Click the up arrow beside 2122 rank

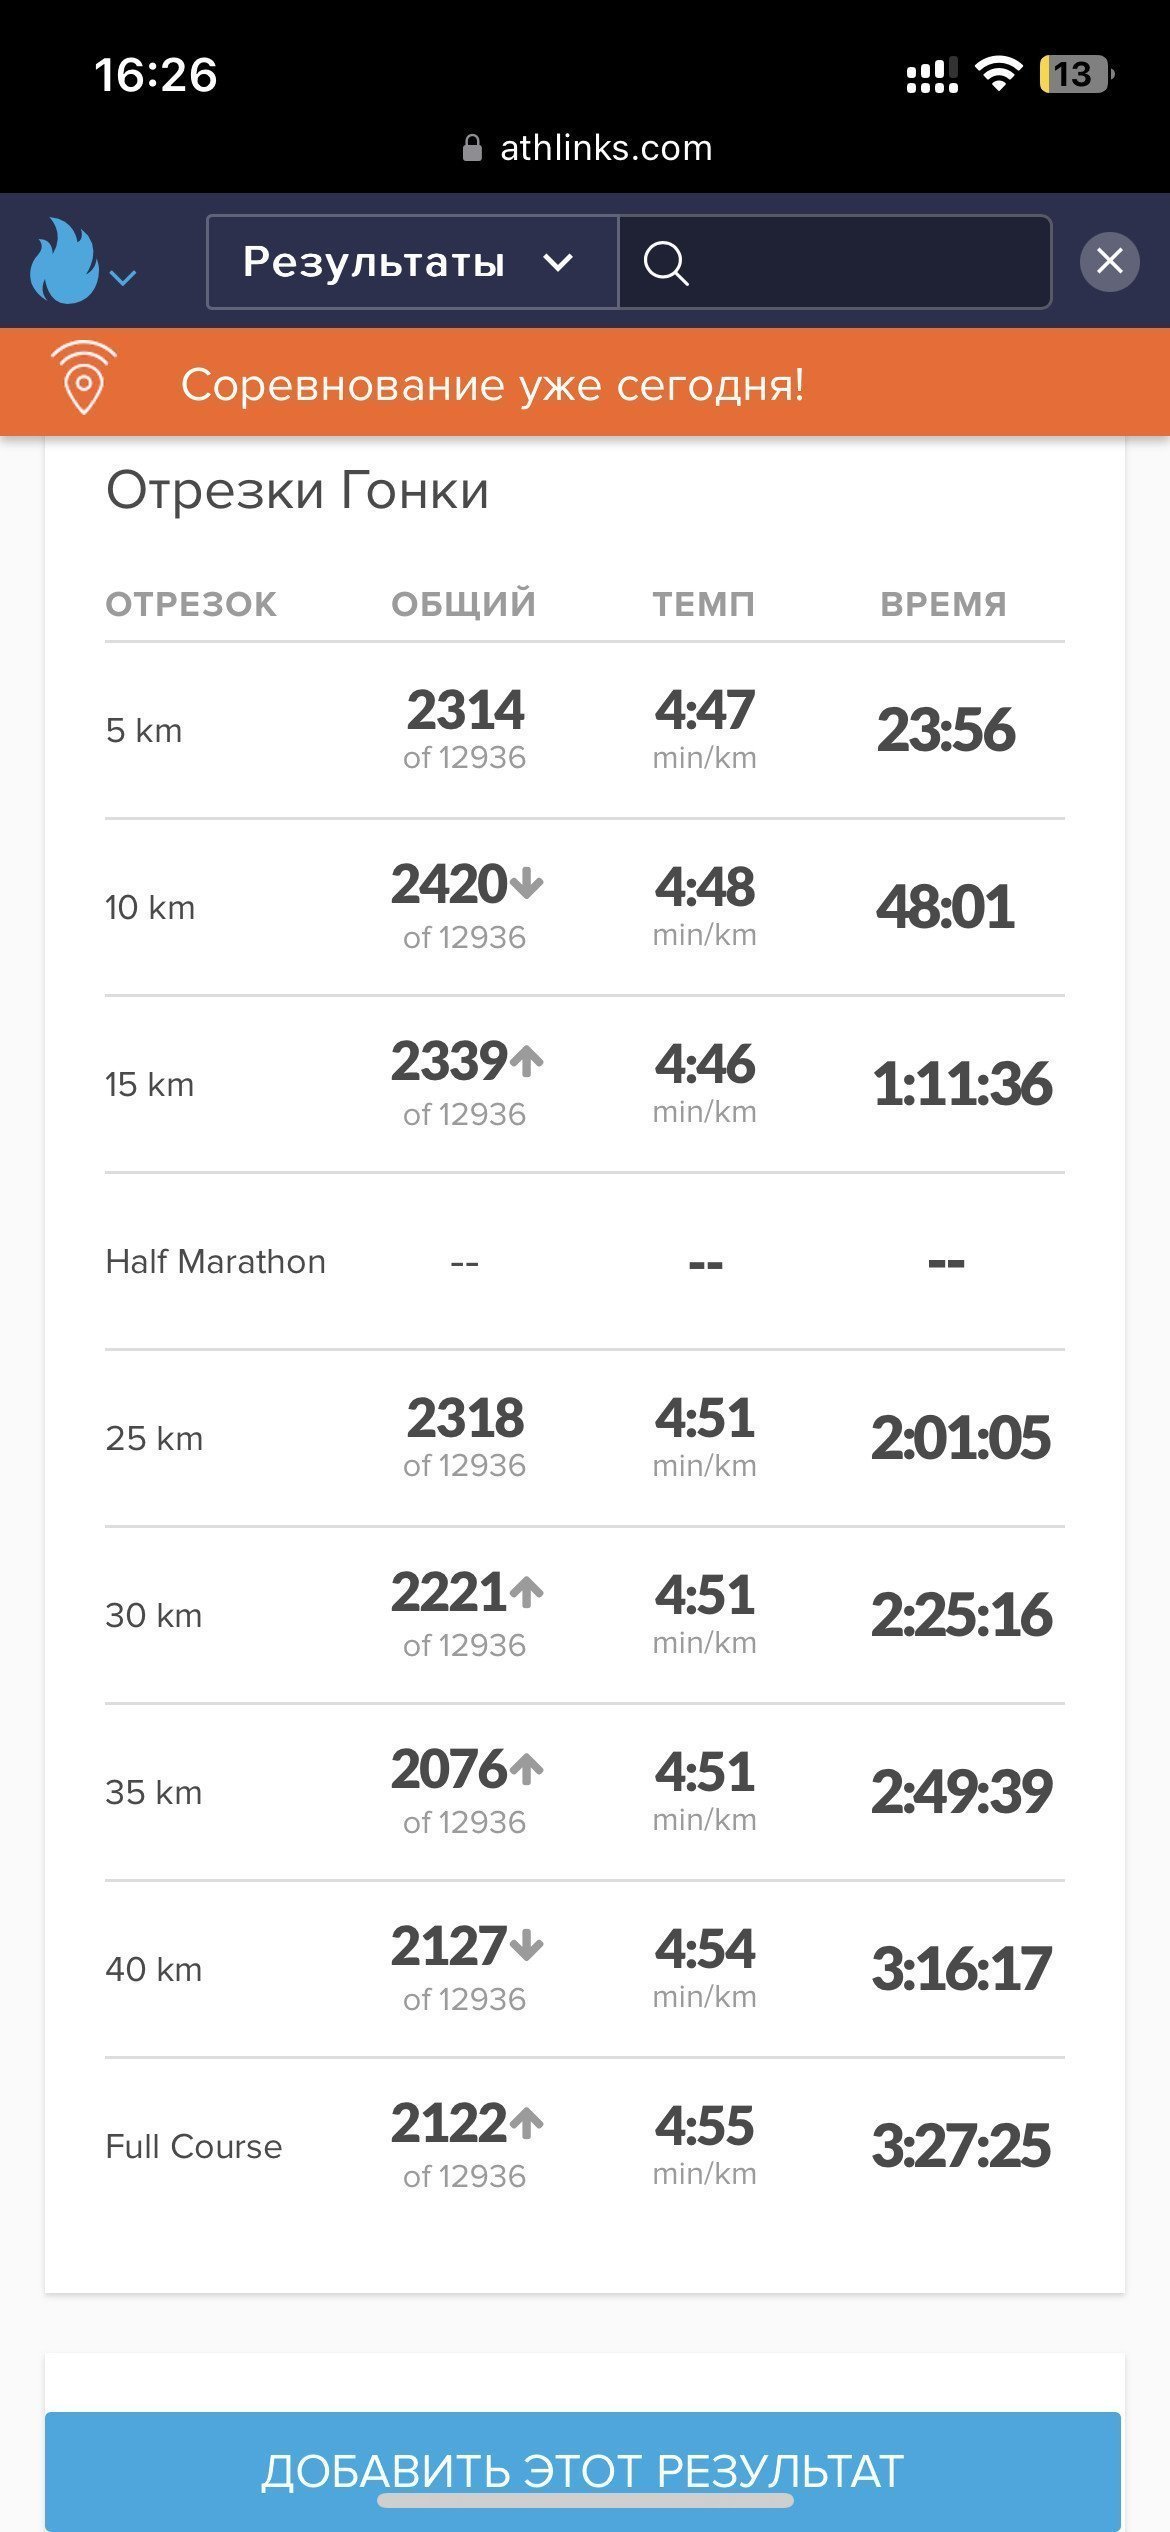coord(527,2122)
